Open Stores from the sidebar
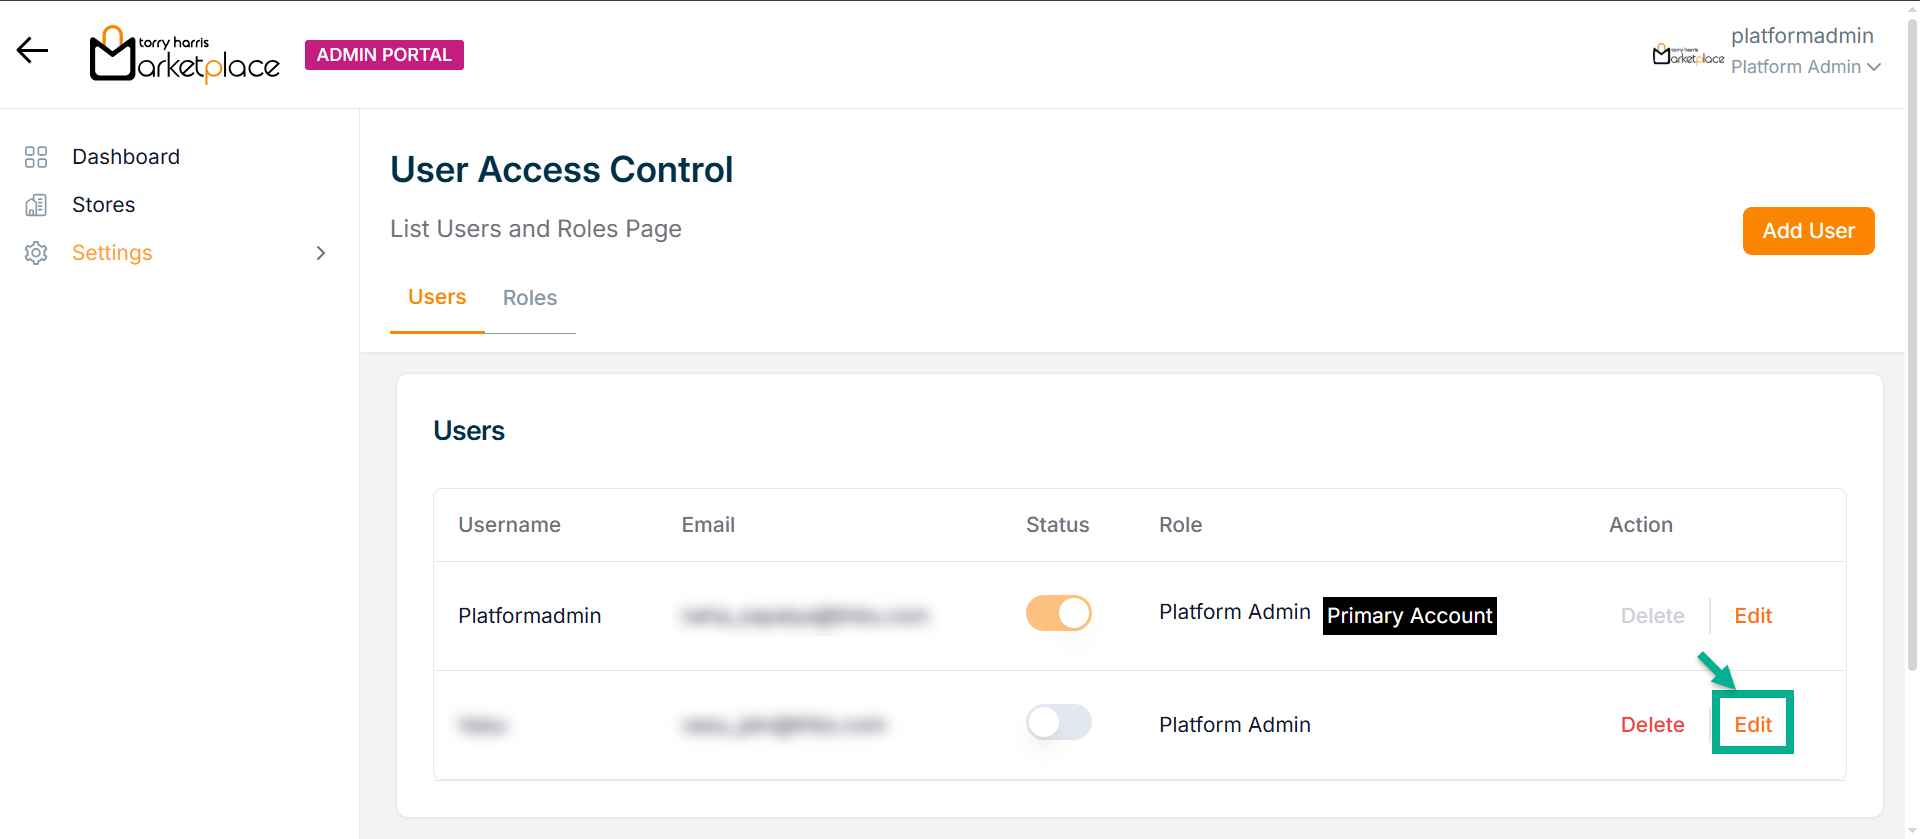 (x=103, y=205)
